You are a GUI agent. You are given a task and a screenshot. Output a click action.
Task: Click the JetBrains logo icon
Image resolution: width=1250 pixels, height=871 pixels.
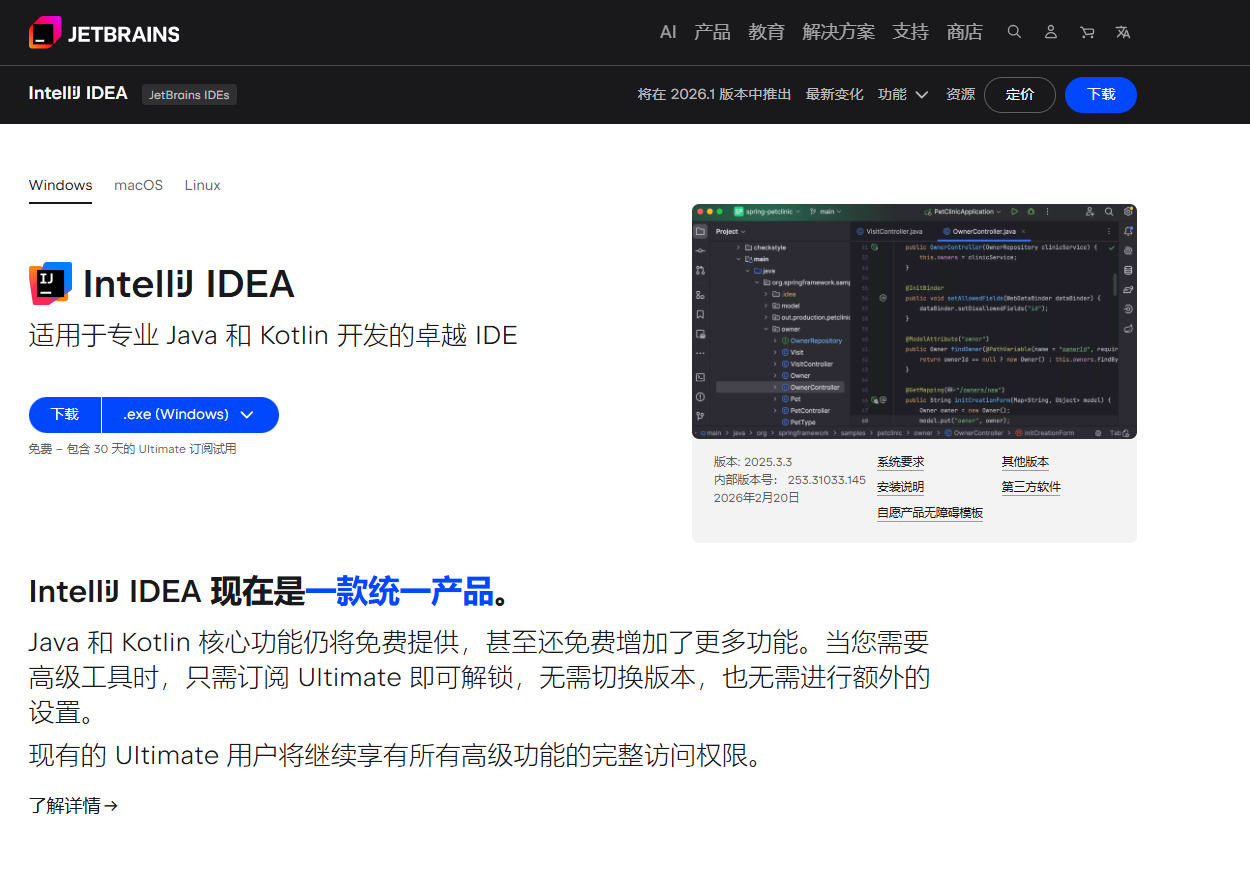45,33
